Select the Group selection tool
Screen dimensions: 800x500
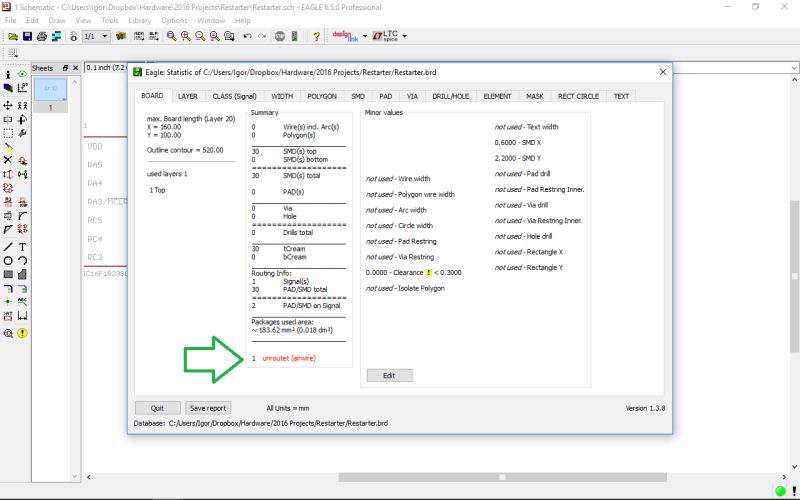[x=8, y=133]
